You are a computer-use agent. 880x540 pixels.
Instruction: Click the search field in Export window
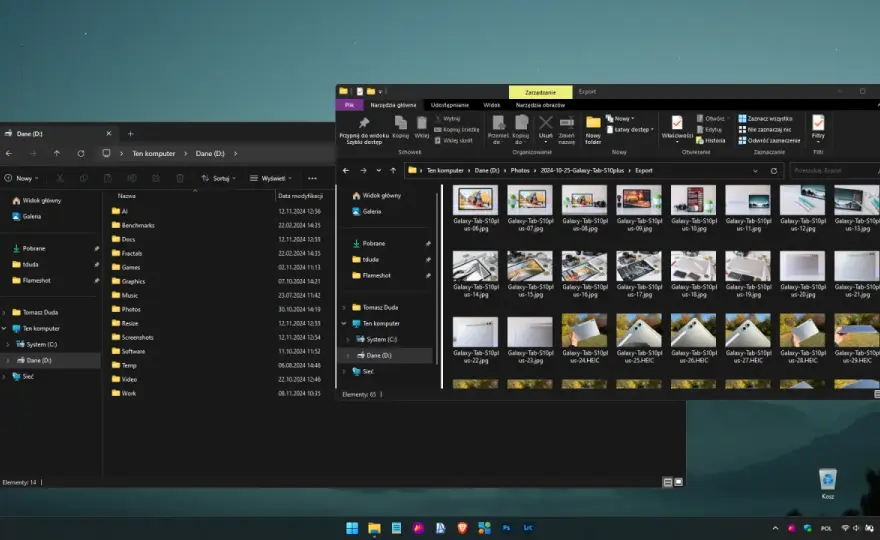point(834,171)
